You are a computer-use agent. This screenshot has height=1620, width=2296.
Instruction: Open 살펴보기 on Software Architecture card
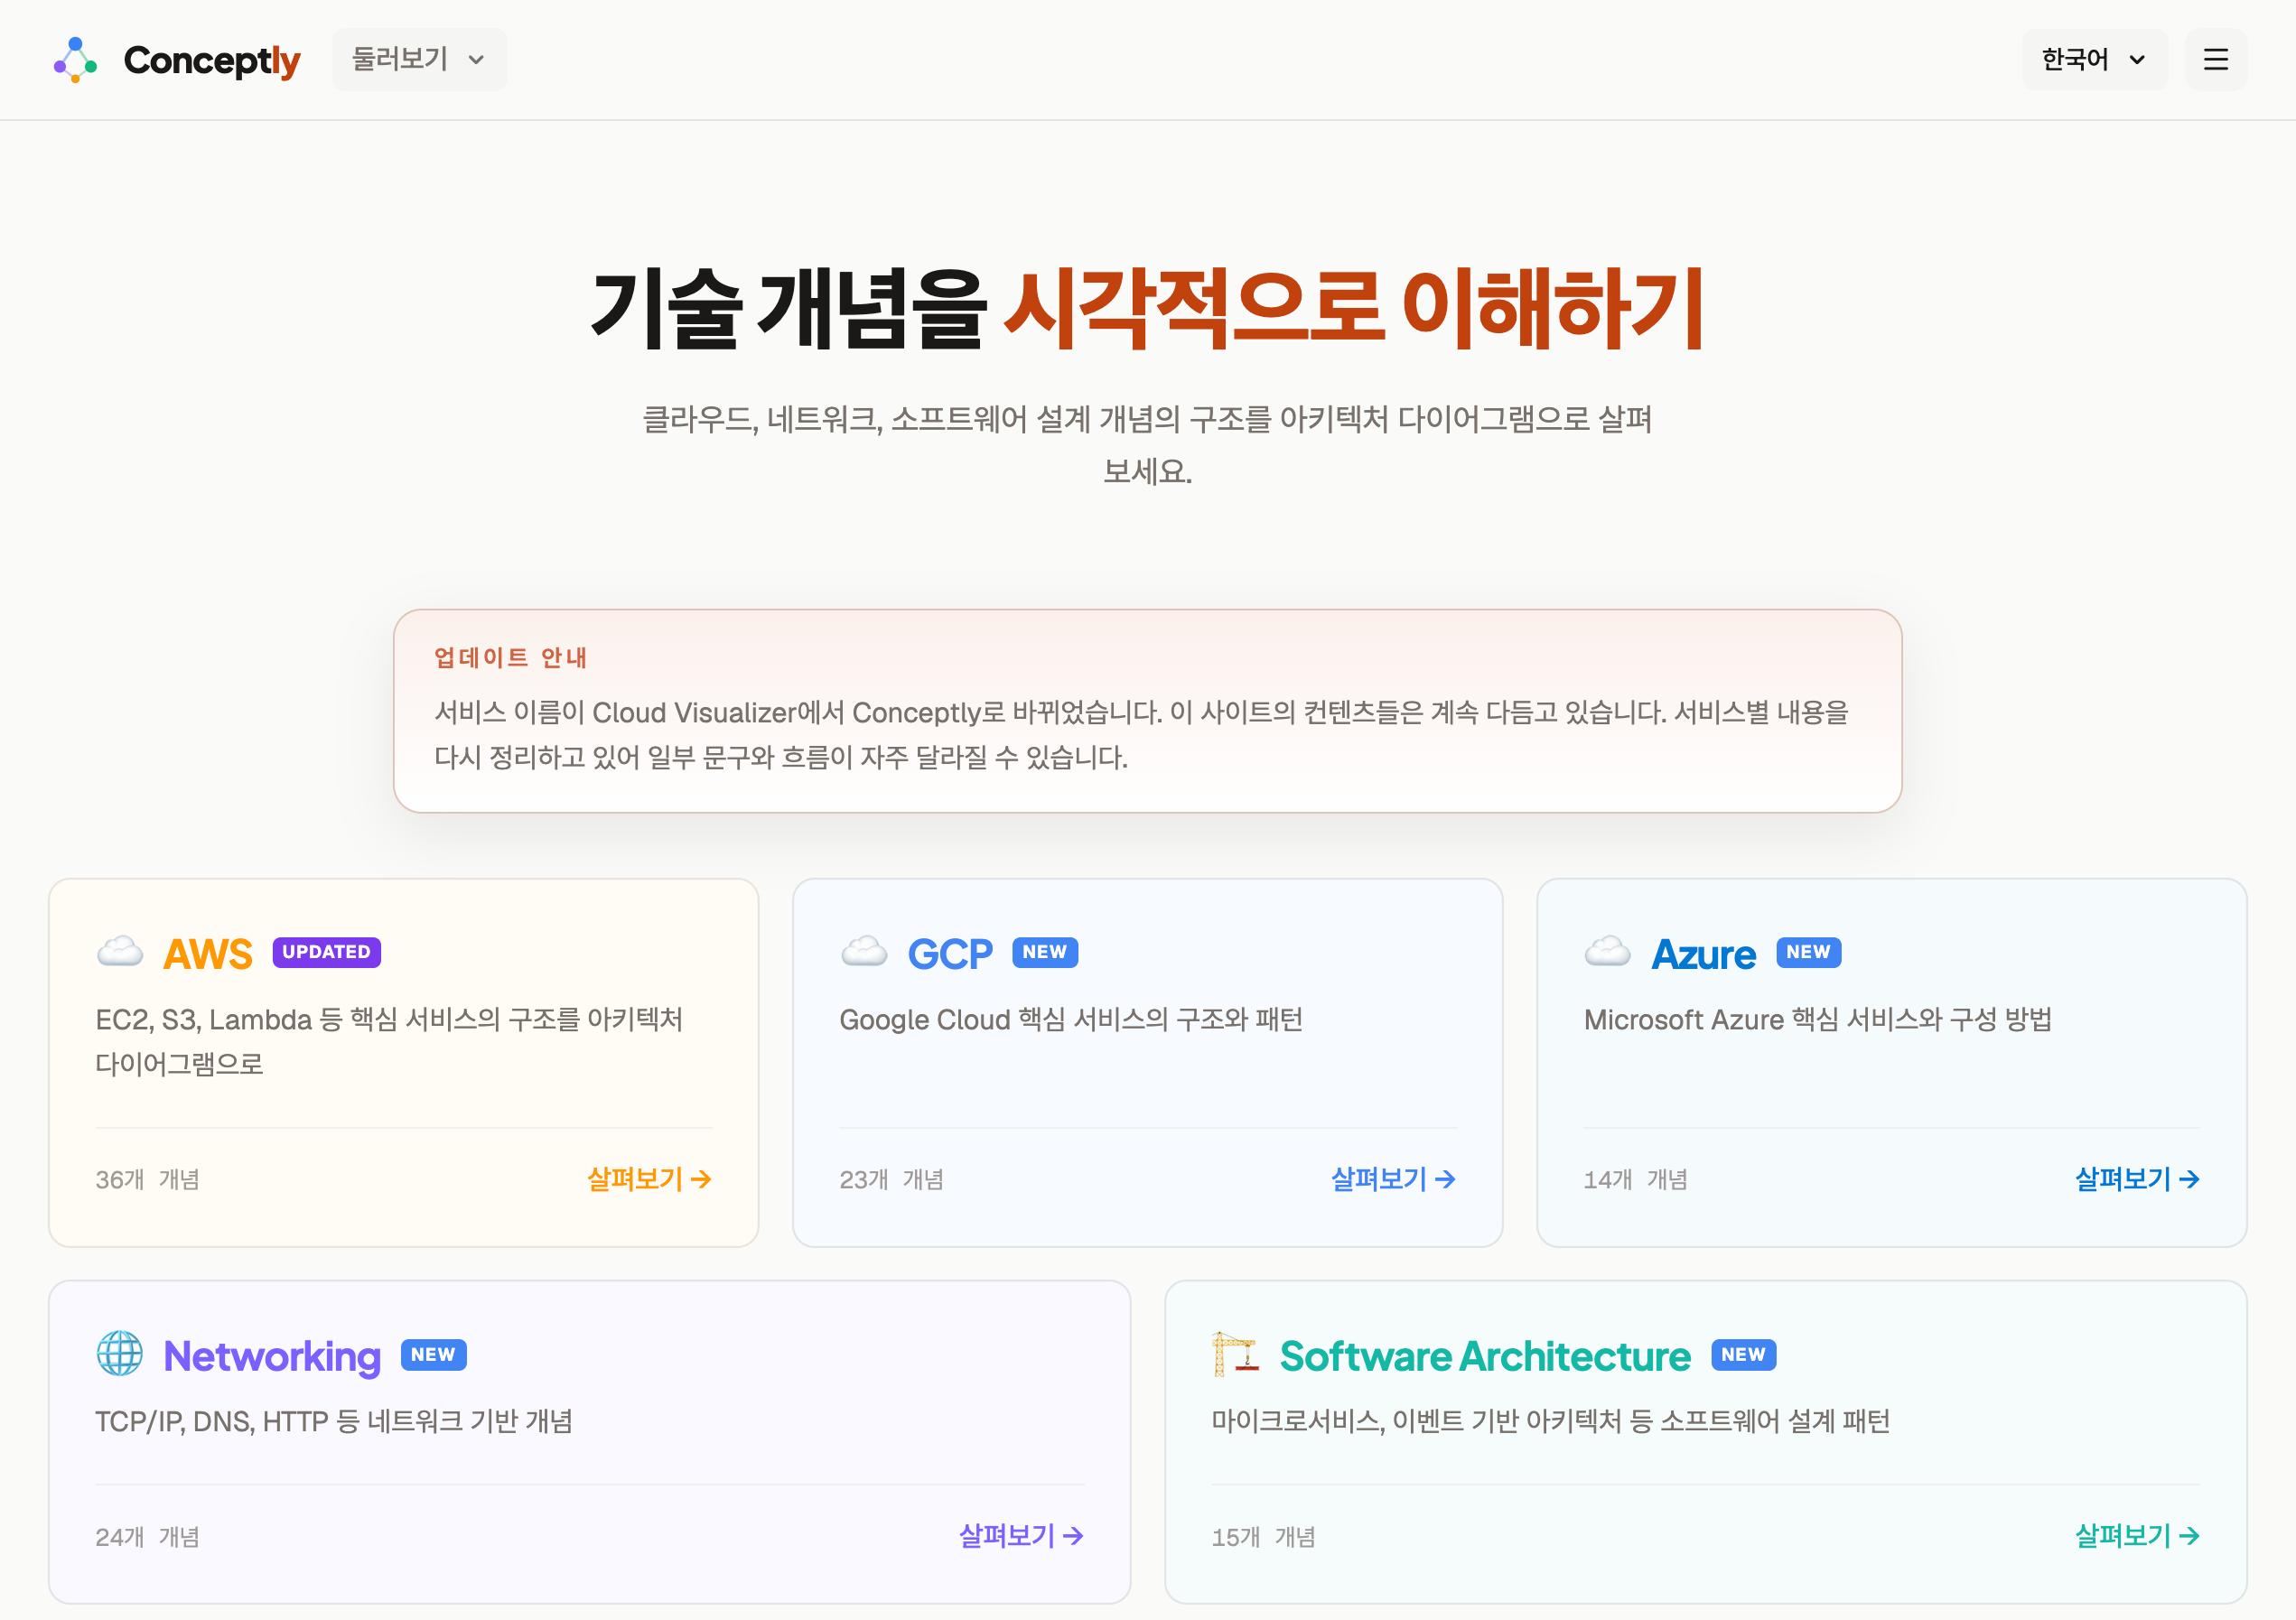click(x=2123, y=1536)
